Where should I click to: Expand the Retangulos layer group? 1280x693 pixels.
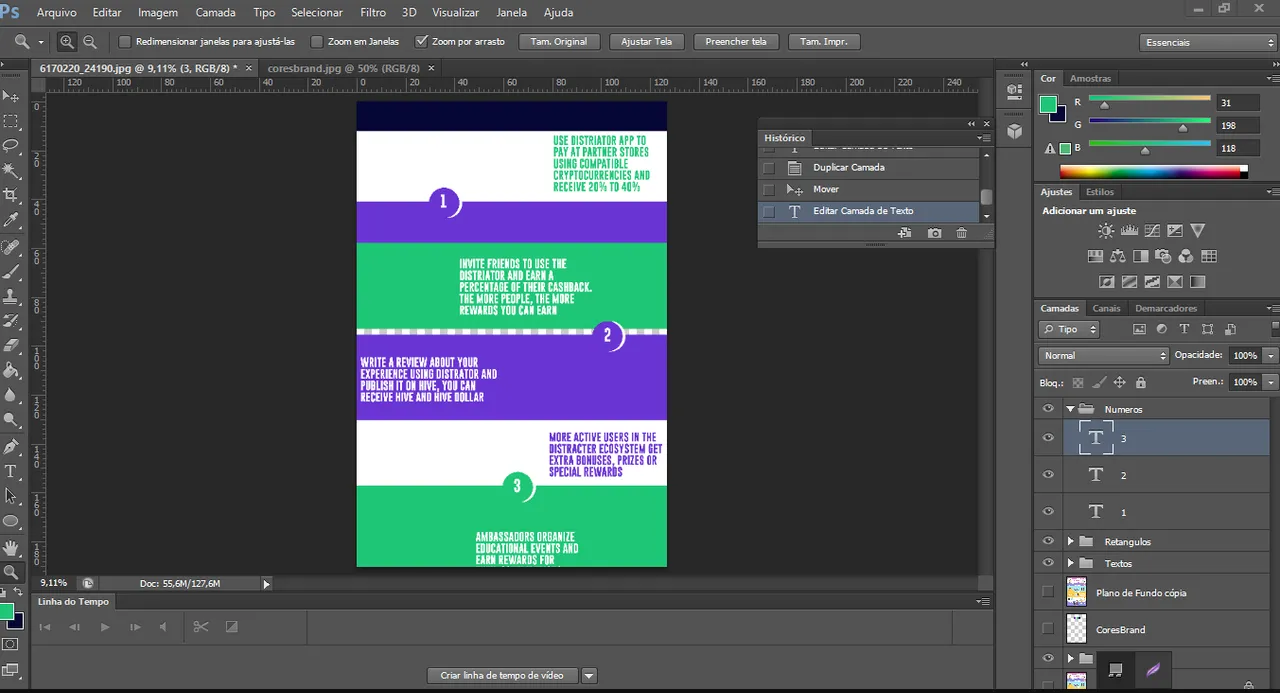pyautogui.click(x=1070, y=541)
